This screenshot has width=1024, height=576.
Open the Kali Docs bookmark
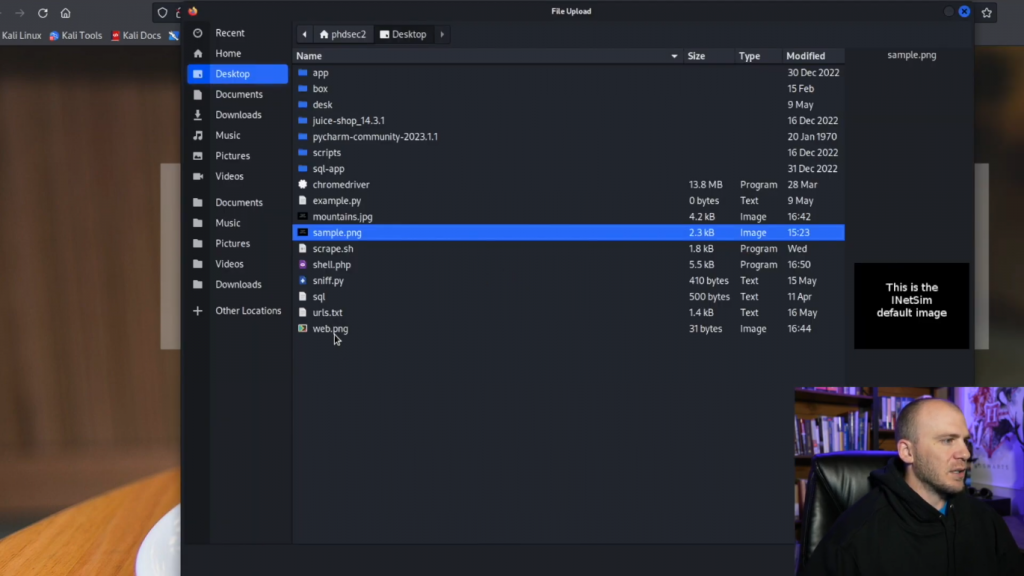[136, 35]
